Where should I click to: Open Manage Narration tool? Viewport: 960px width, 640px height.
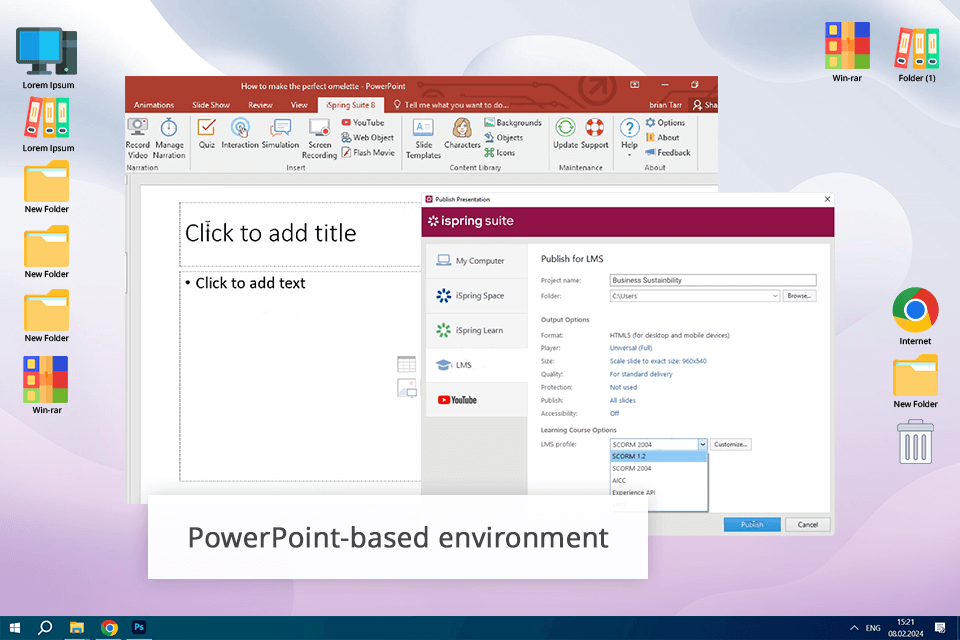coord(169,138)
